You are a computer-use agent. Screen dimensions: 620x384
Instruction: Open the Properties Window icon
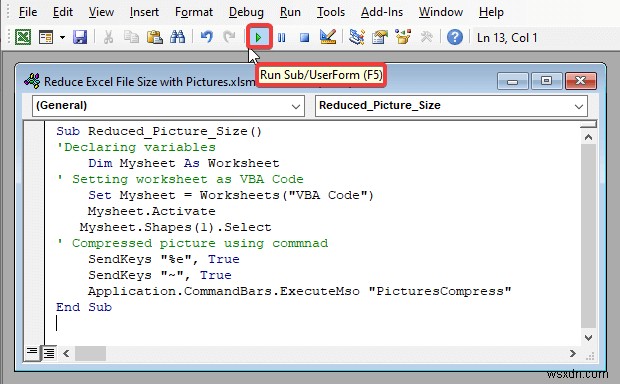380,38
